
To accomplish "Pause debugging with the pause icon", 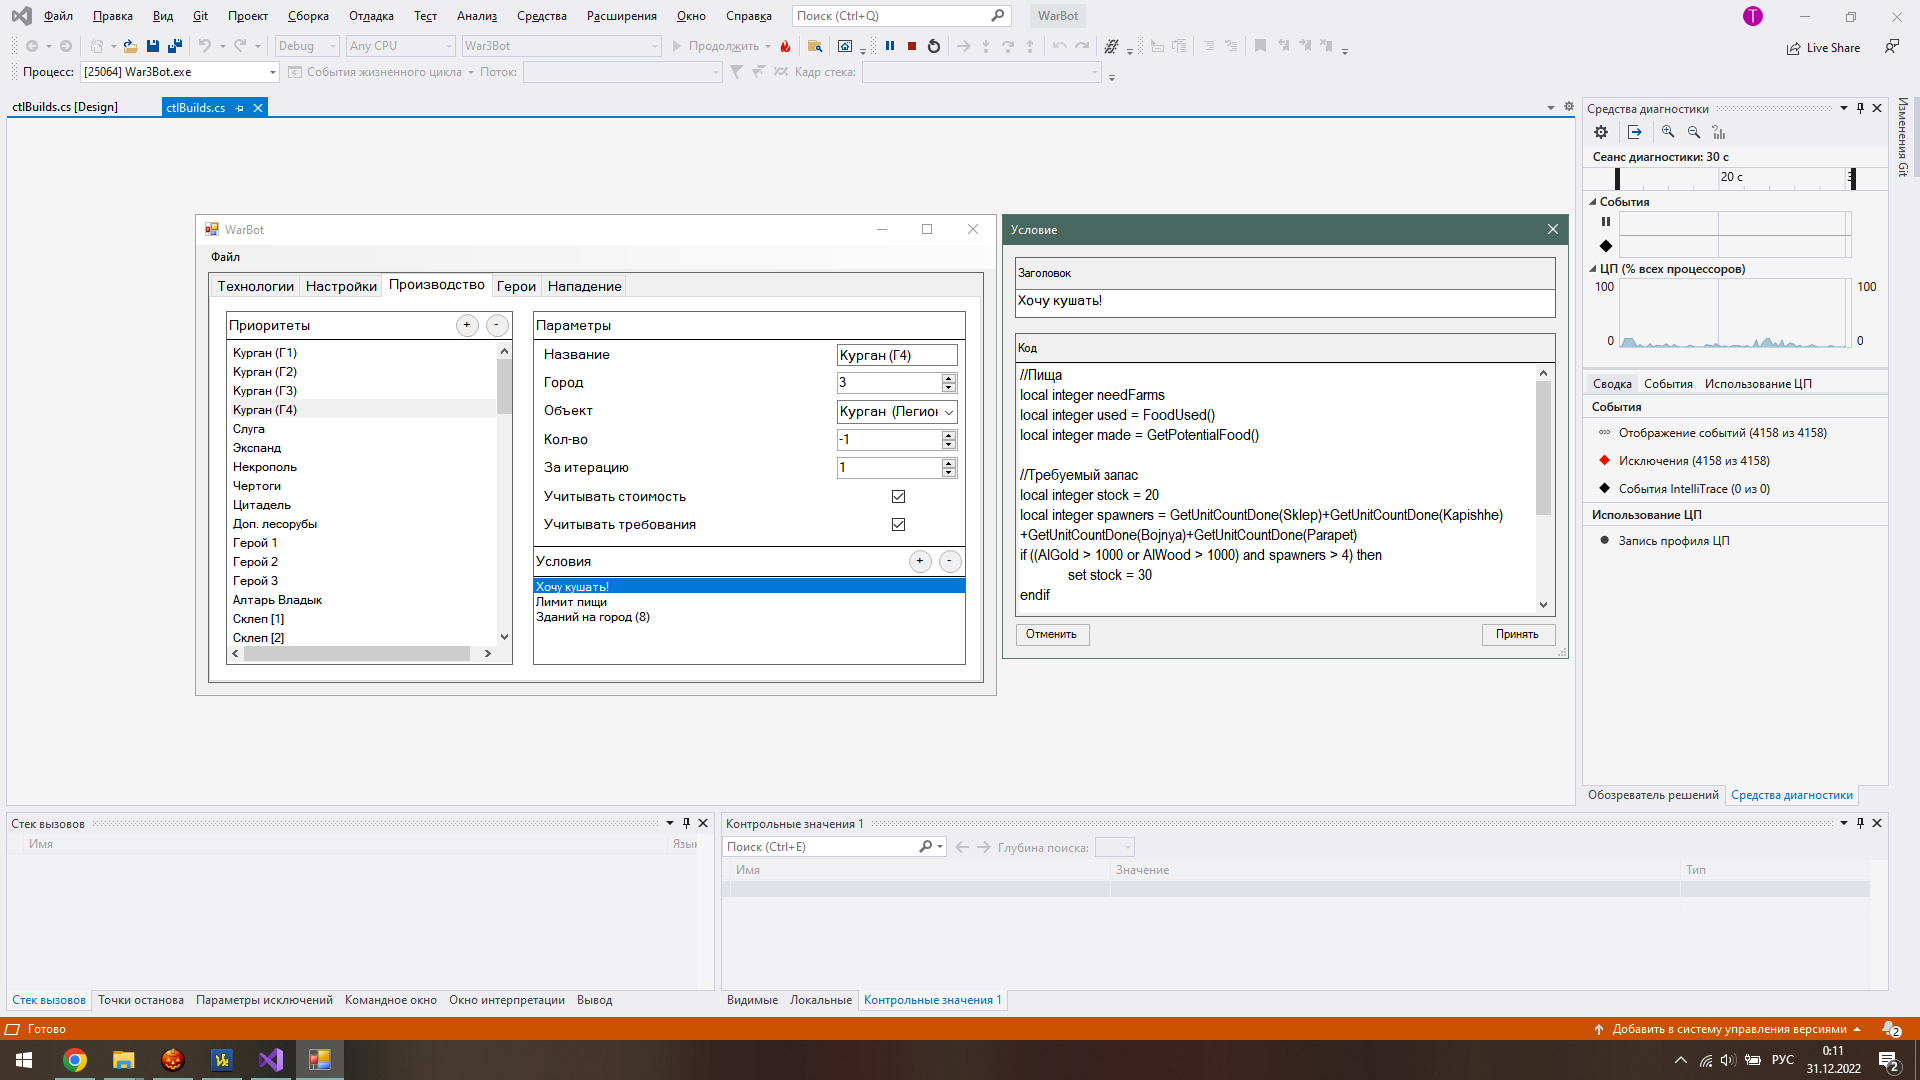I will click(890, 46).
